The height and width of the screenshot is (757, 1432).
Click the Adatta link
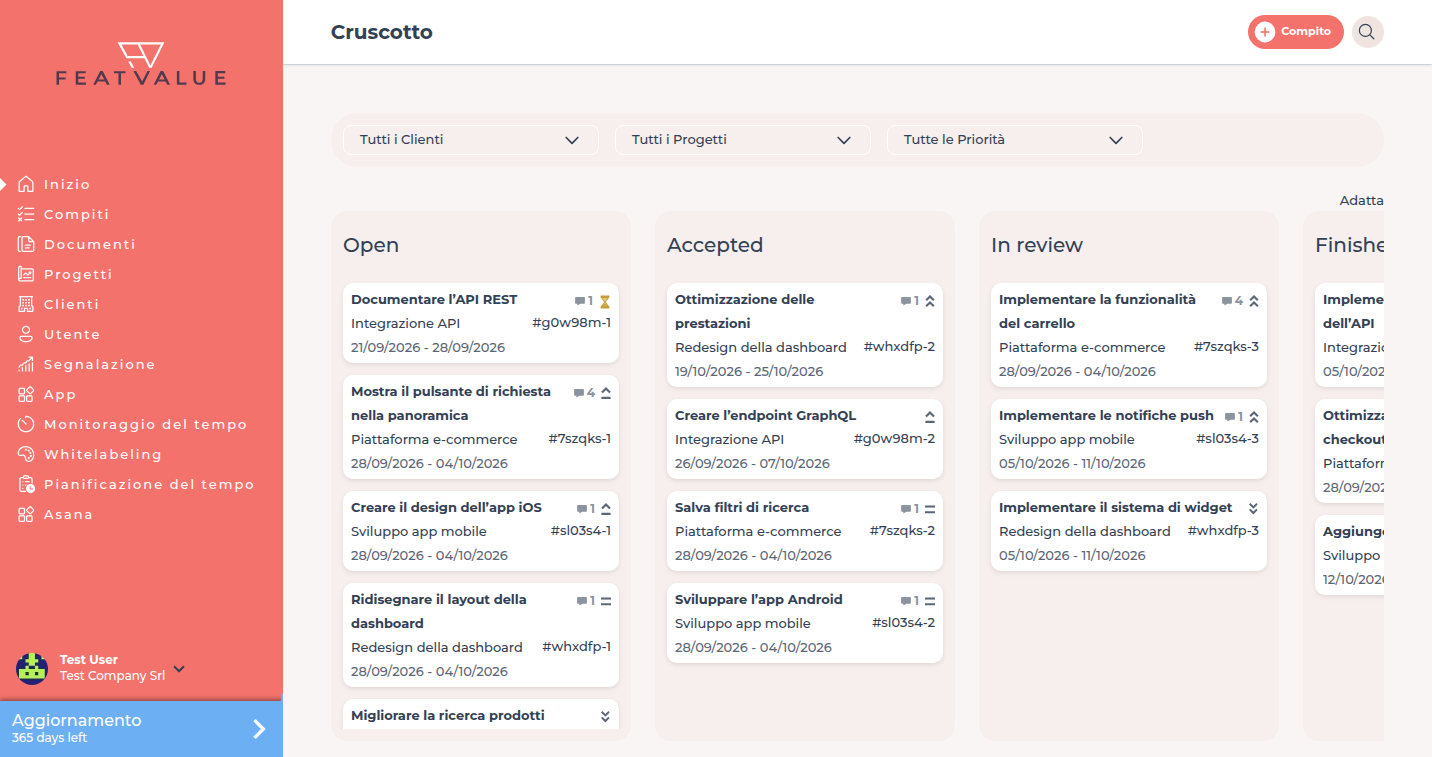1361,201
